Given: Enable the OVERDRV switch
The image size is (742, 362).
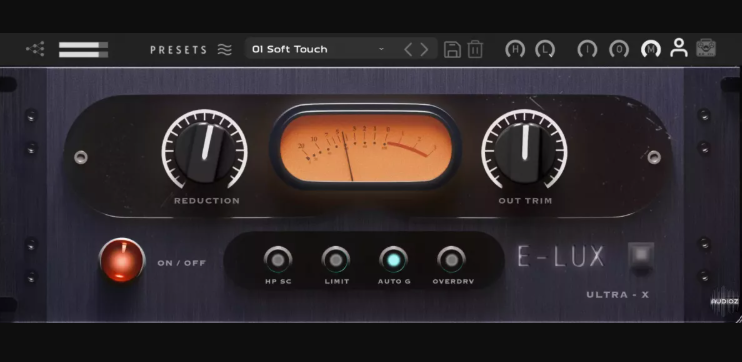Looking at the screenshot, I should (451, 259).
